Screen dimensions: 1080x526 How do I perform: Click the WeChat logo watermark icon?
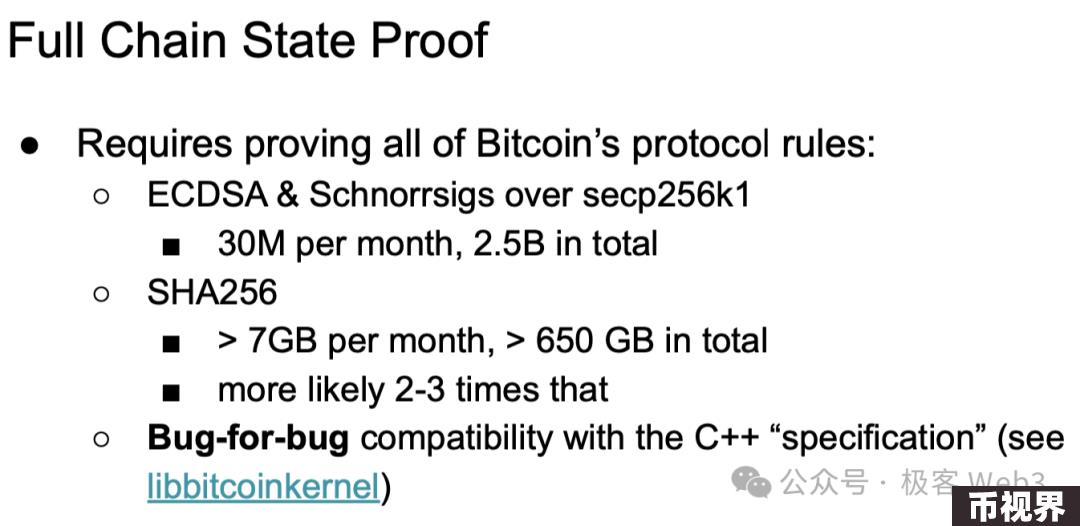(x=751, y=481)
